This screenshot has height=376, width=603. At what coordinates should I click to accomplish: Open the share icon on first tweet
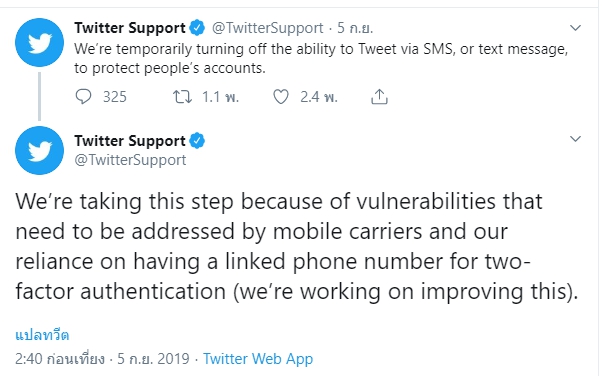(x=379, y=96)
